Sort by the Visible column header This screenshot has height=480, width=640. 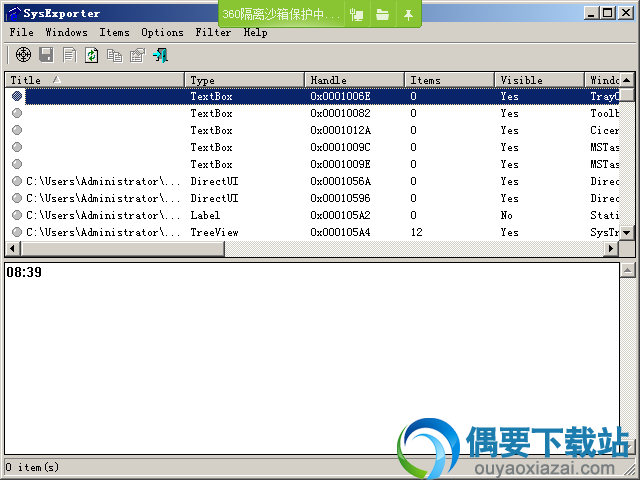click(x=540, y=80)
